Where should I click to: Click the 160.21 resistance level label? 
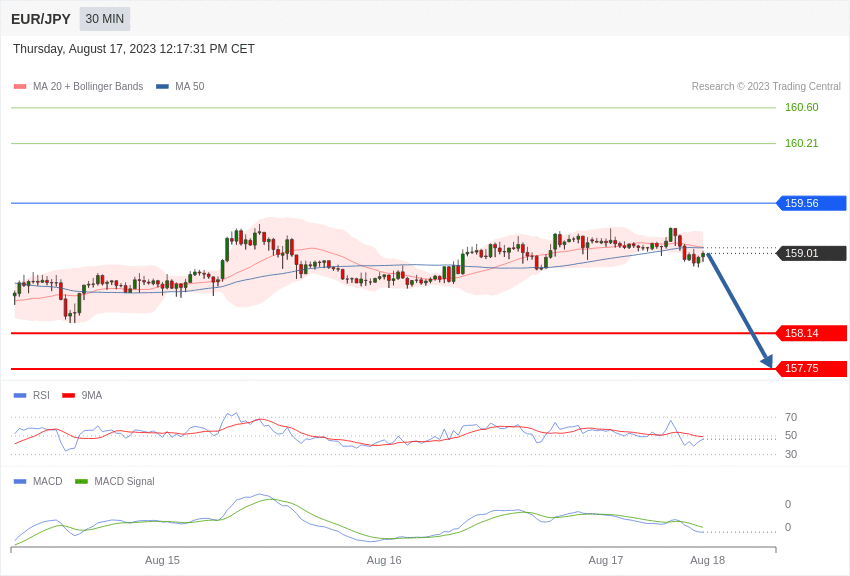[802, 143]
